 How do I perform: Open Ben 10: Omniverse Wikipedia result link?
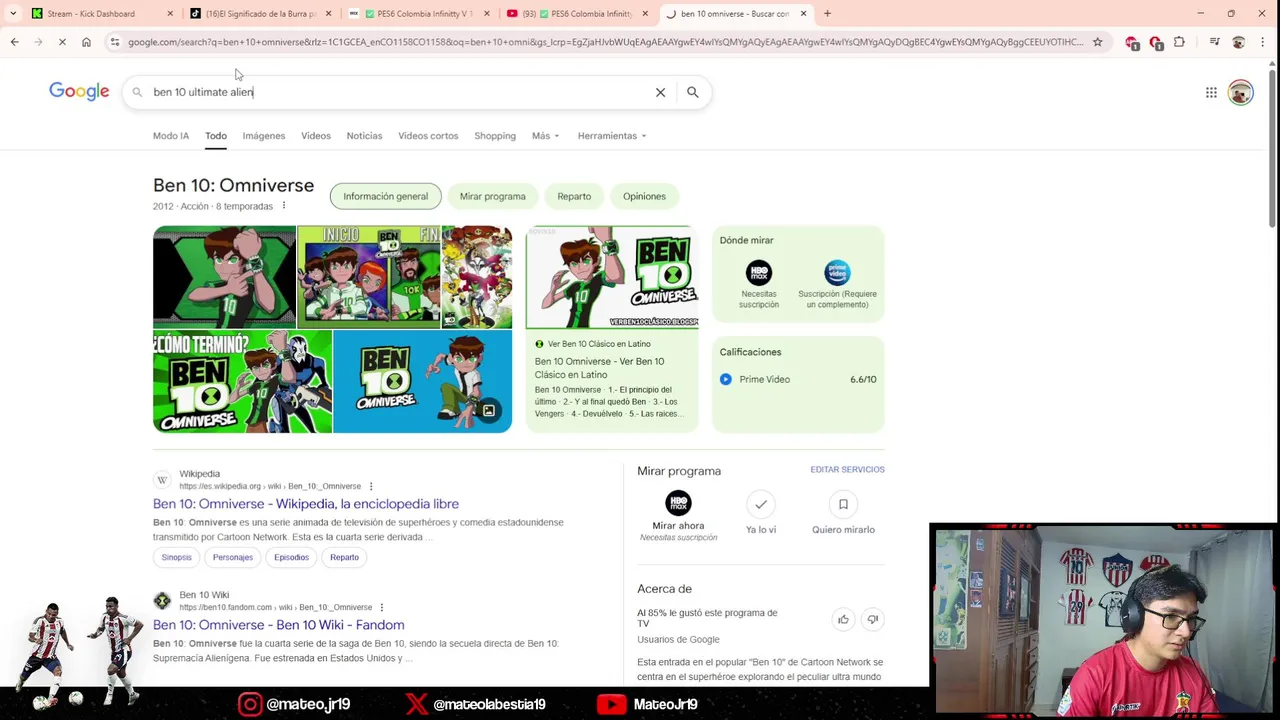pos(306,504)
